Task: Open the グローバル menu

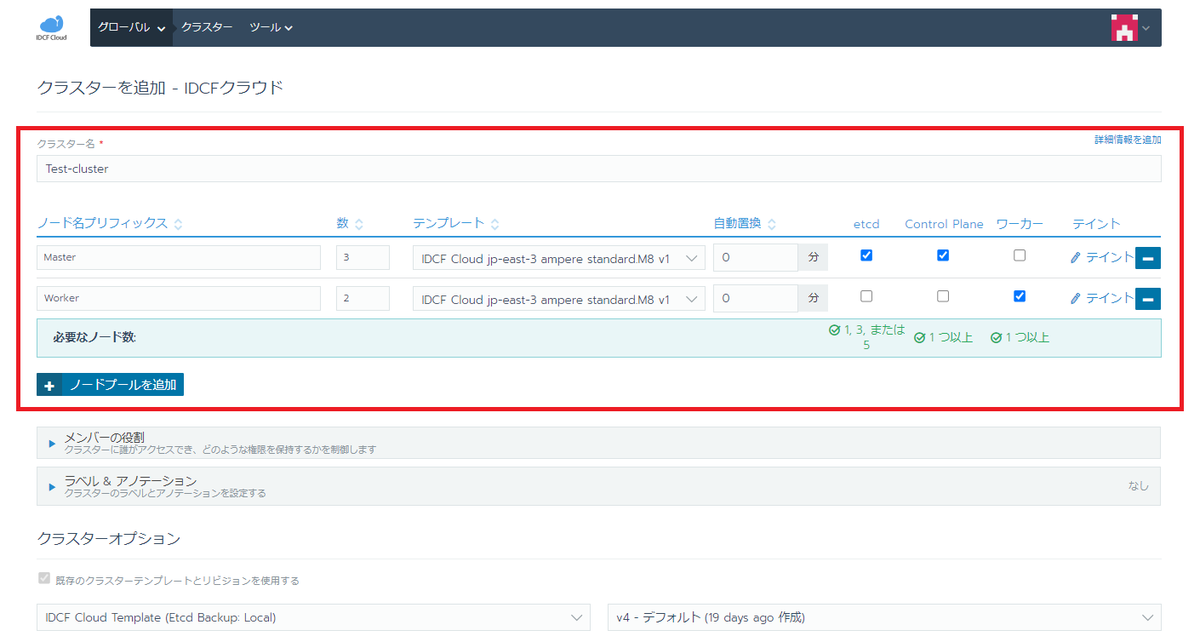Action: point(132,28)
